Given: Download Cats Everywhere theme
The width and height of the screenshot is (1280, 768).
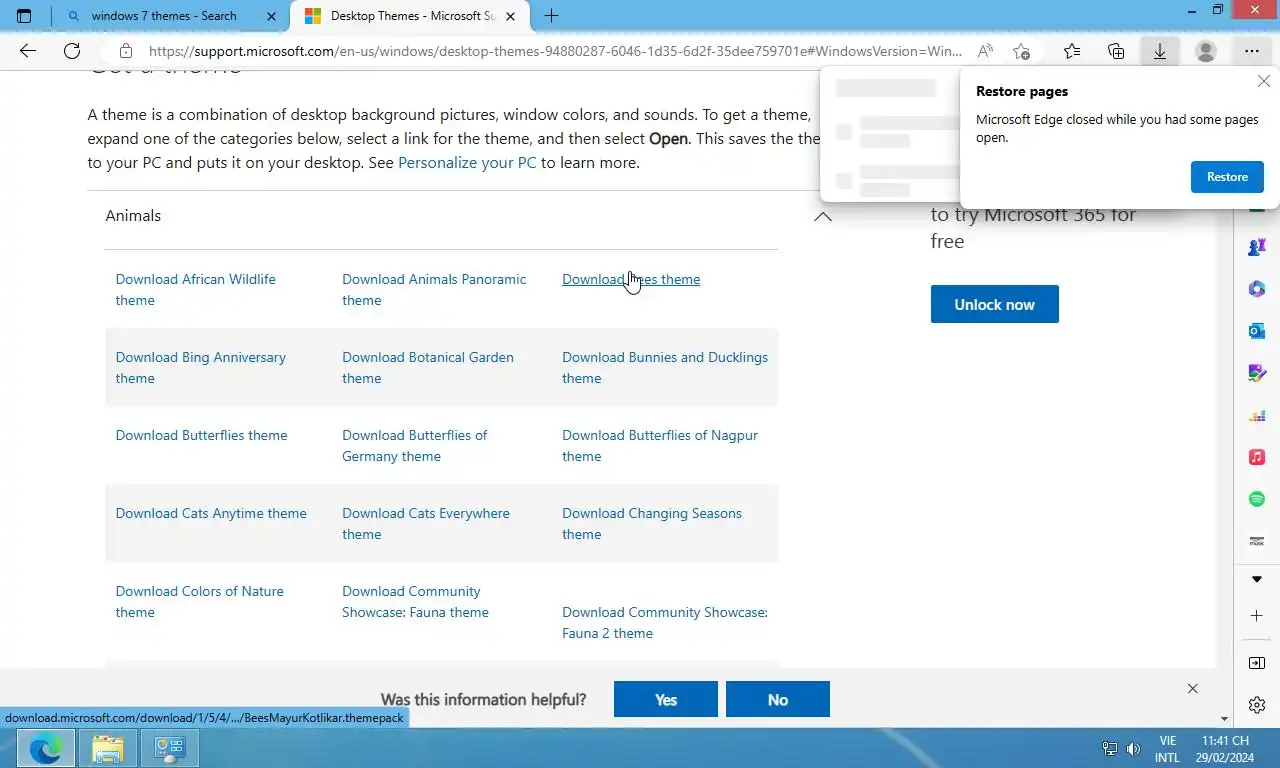Looking at the screenshot, I should [426, 523].
